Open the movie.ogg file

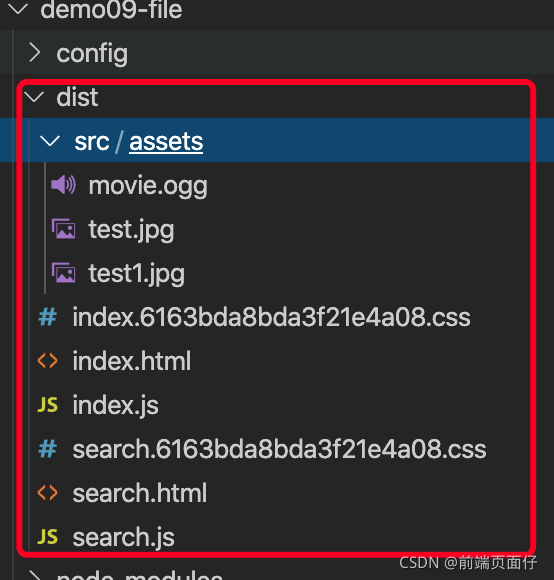[x=148, y=186]
